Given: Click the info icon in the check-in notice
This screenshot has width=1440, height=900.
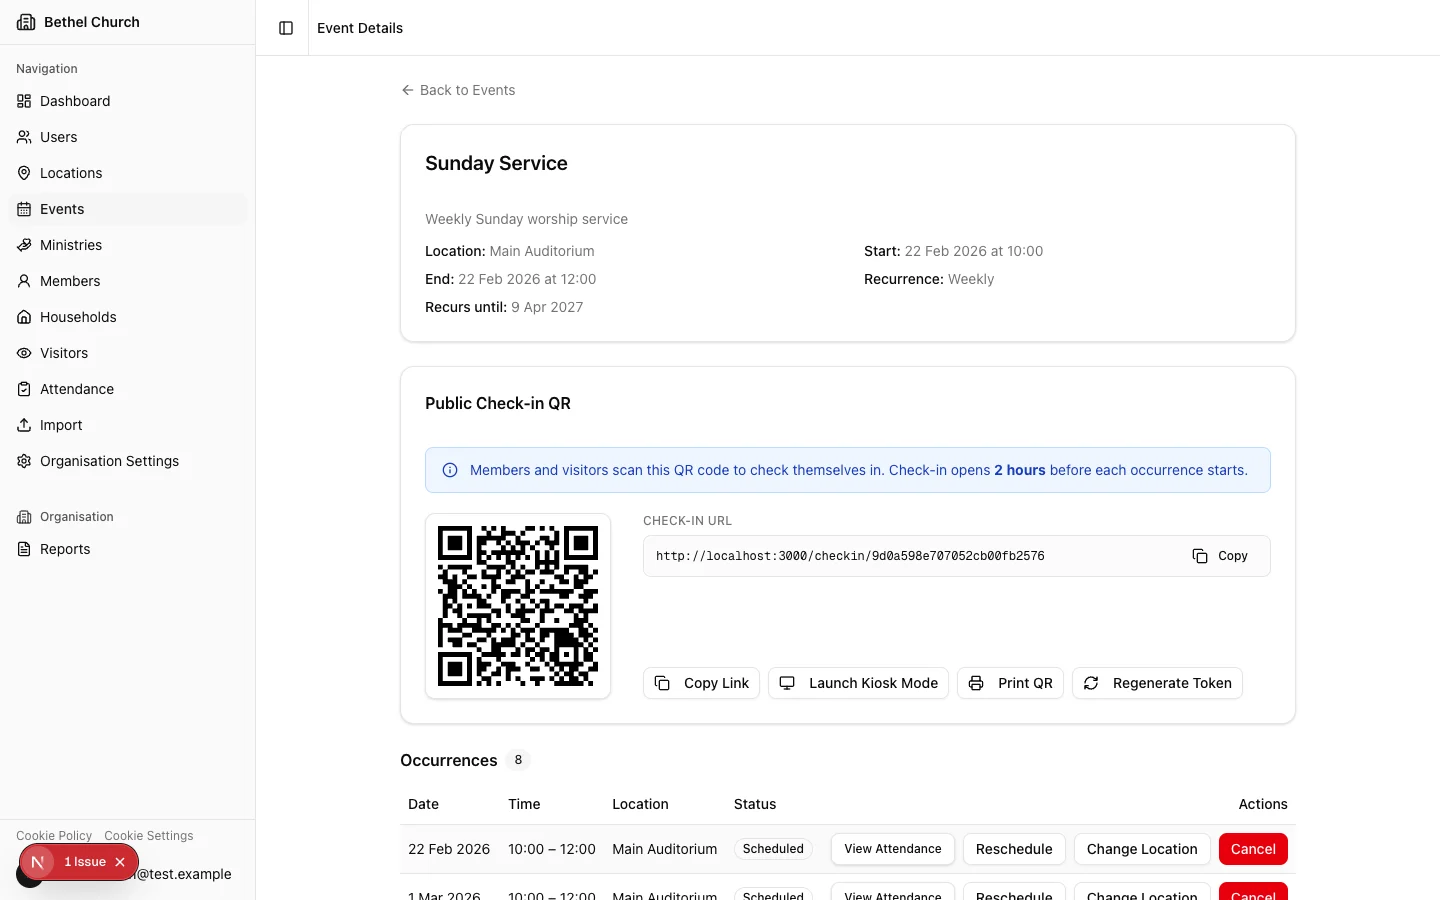Looking at the screenshot, I should pos(450,470).
